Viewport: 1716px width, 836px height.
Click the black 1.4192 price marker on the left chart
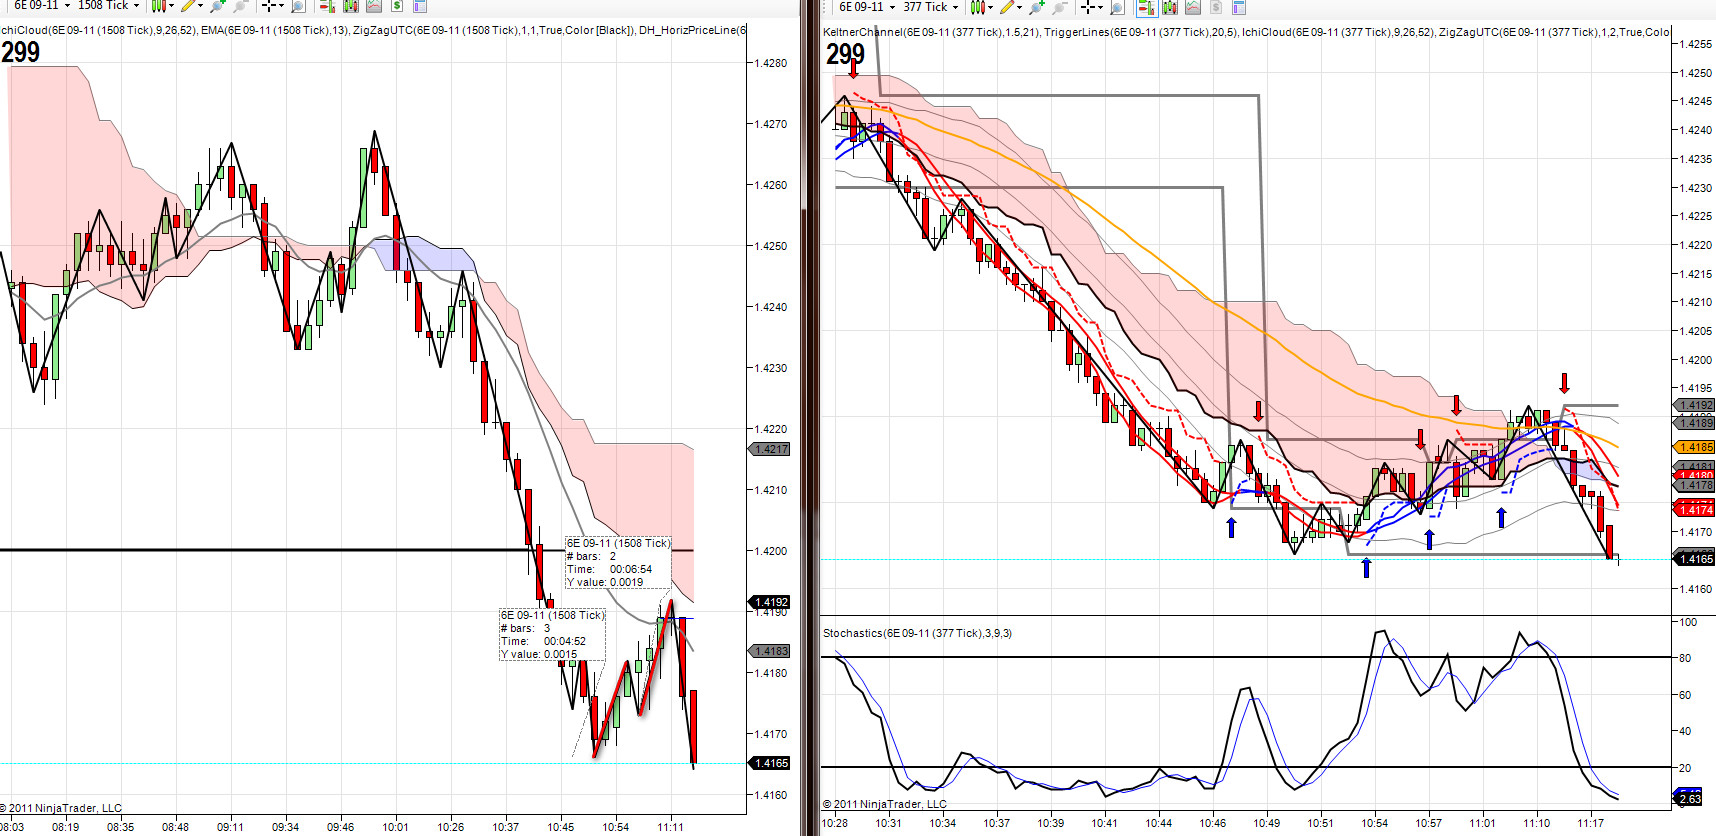770,602
